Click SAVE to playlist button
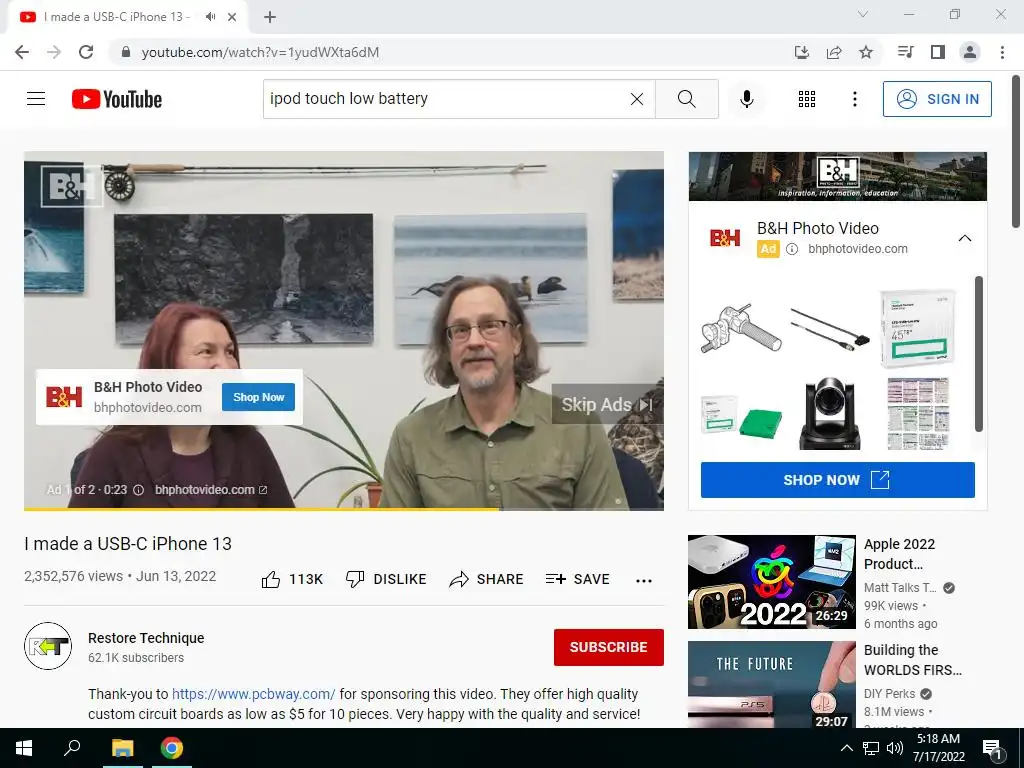Image resolution: width=1024 pixels, height=768 pixels. click(578, 579)
